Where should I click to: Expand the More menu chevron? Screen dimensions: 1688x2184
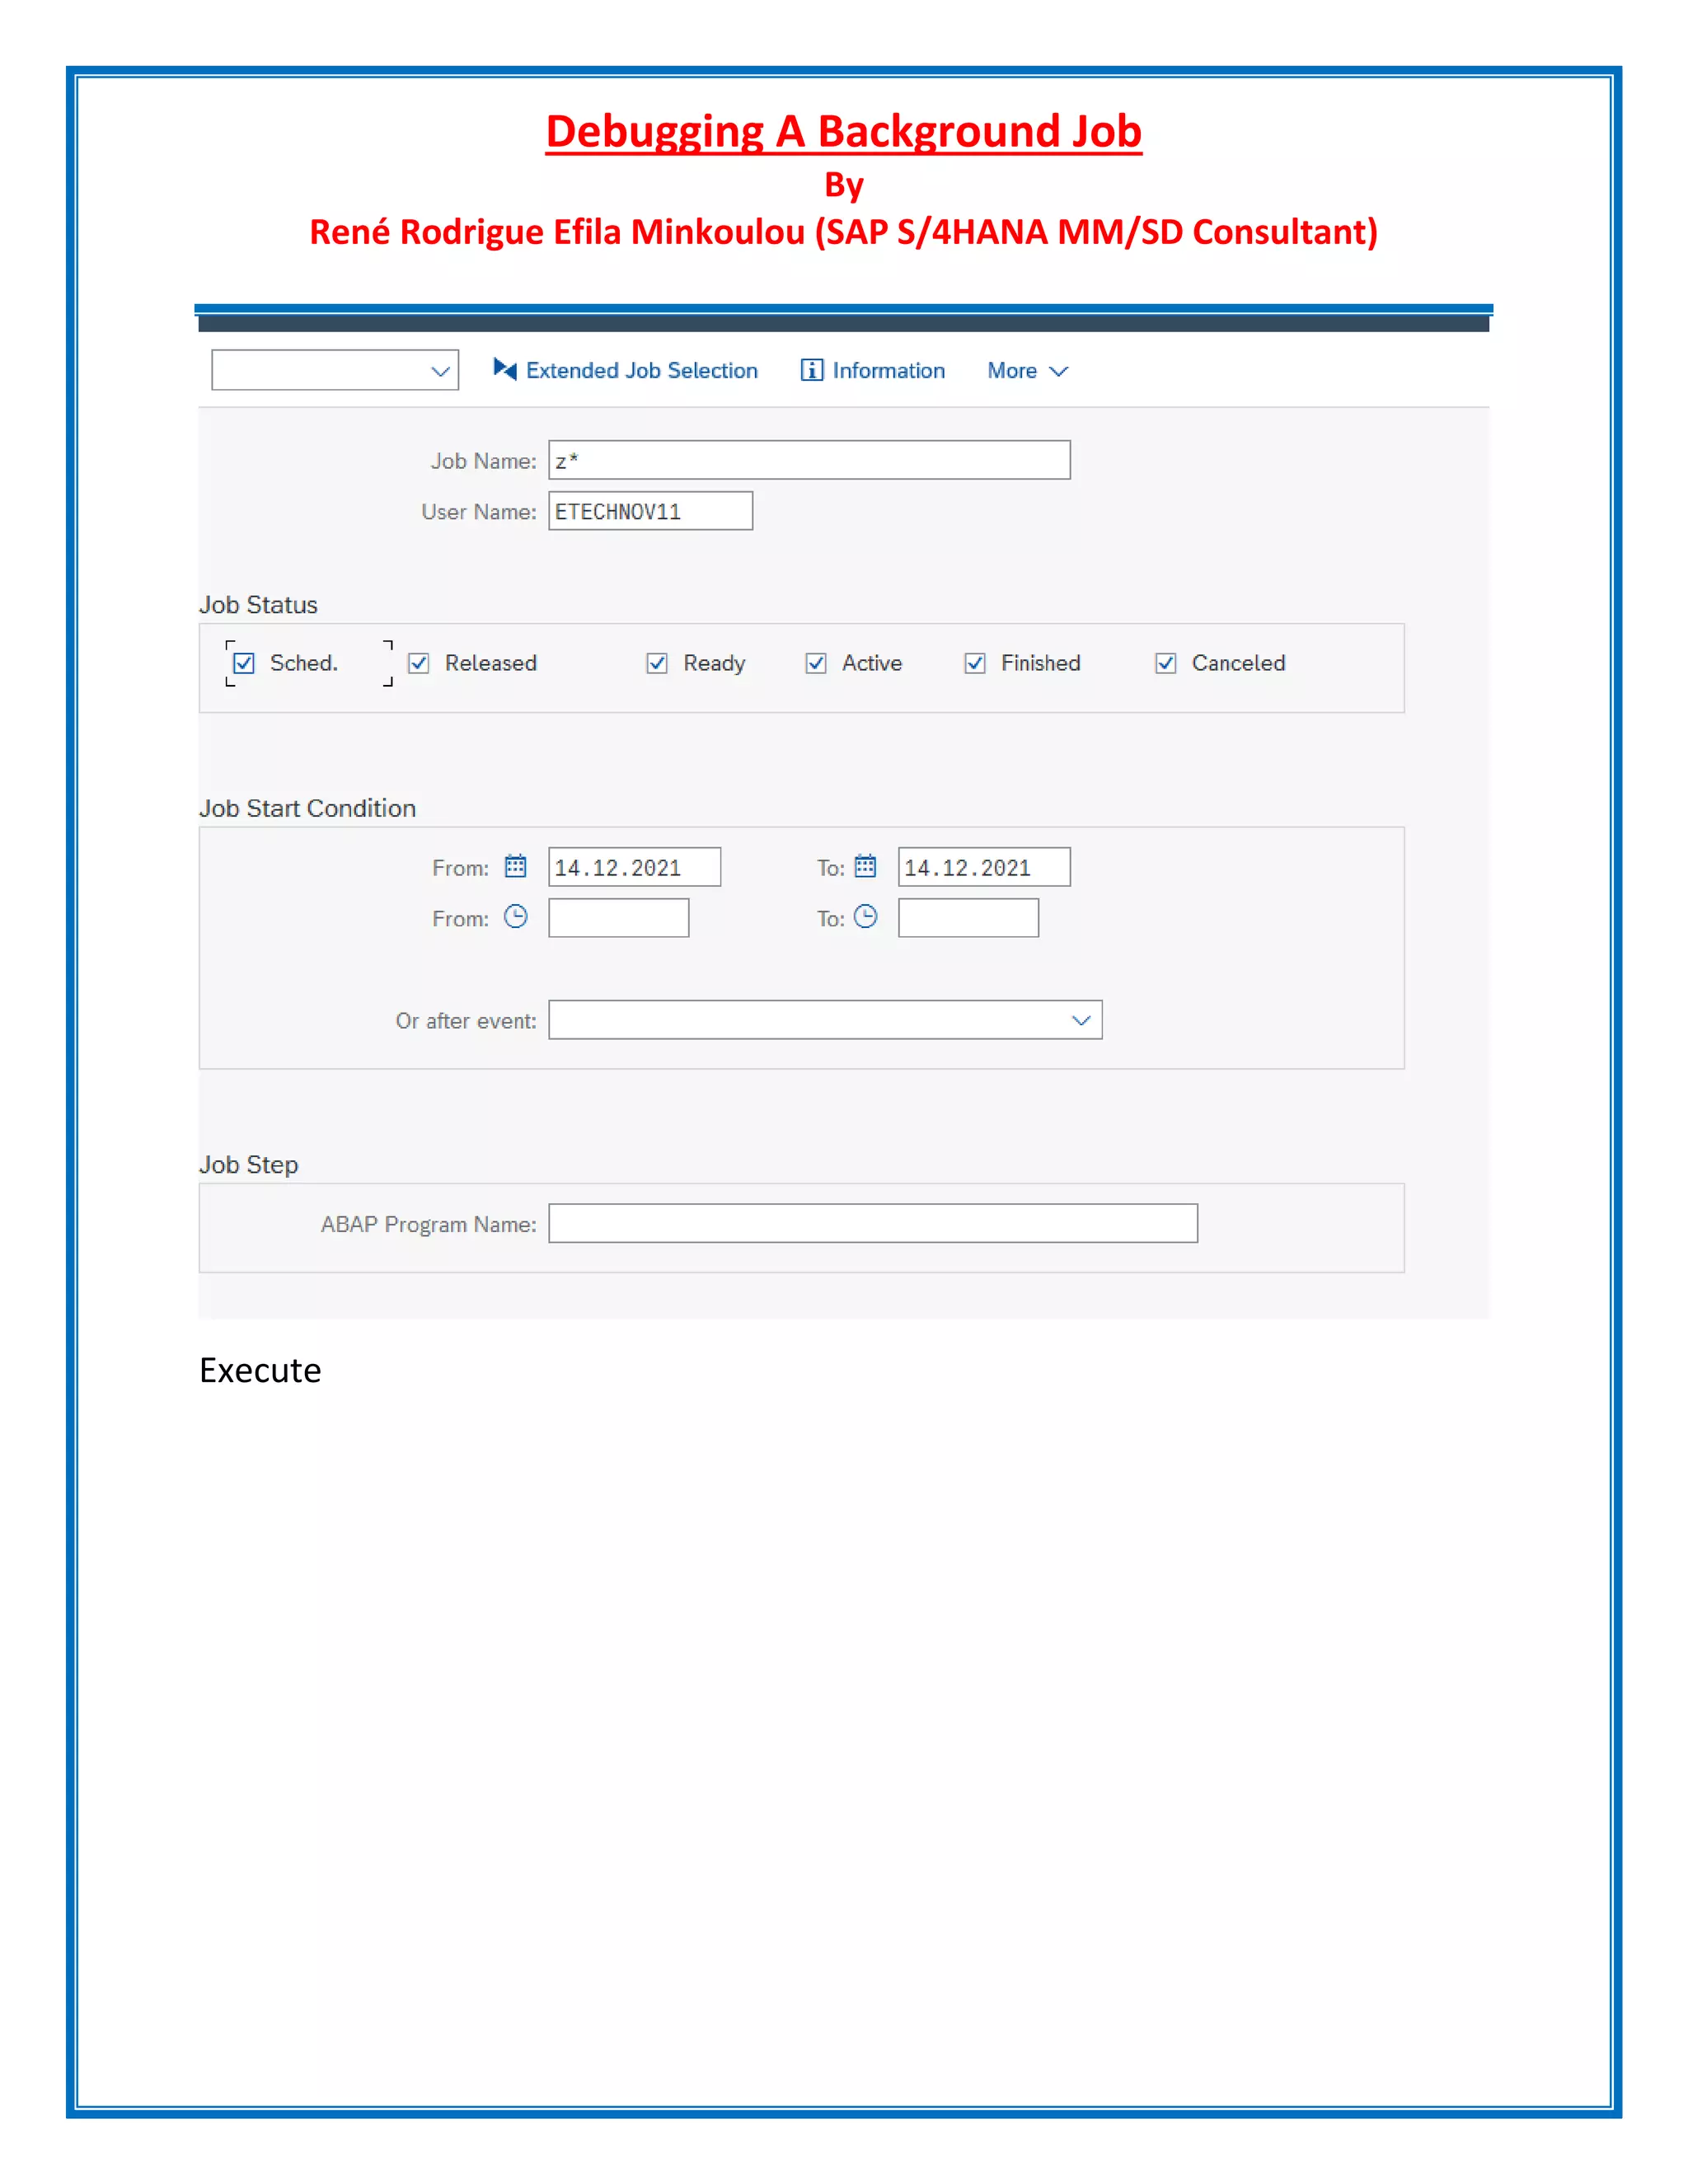pos(1059,371)
